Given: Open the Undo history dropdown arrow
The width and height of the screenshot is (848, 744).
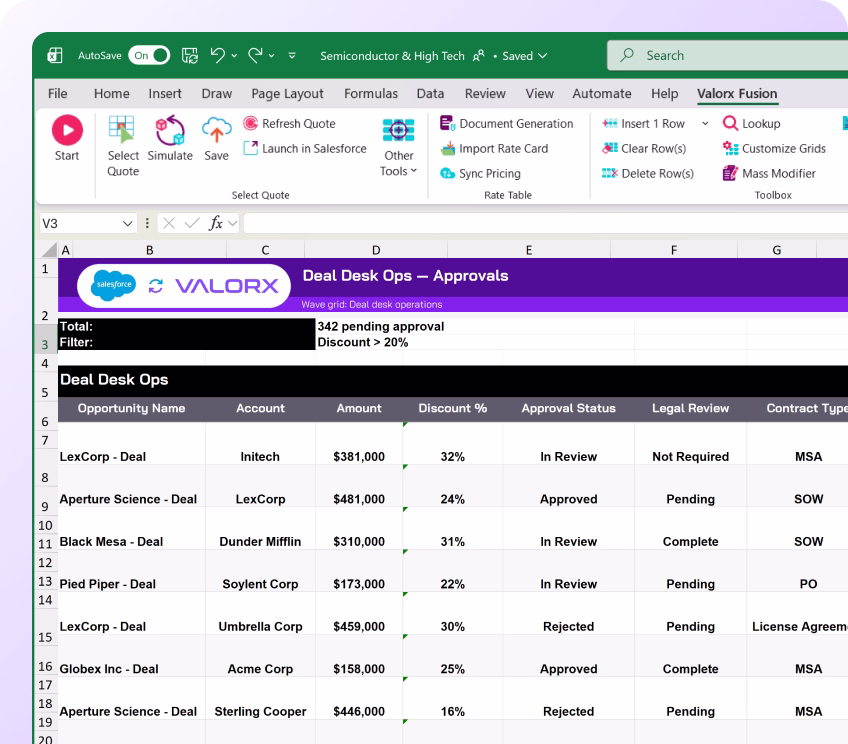Looking at the screenshot, I should coord(234,56).
